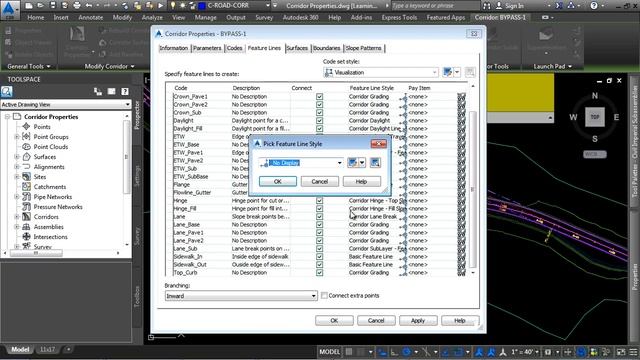Switch to the Surfaces tab in Corridor Properties
This screenshot has height=360, width=640.
pos(297,48)
